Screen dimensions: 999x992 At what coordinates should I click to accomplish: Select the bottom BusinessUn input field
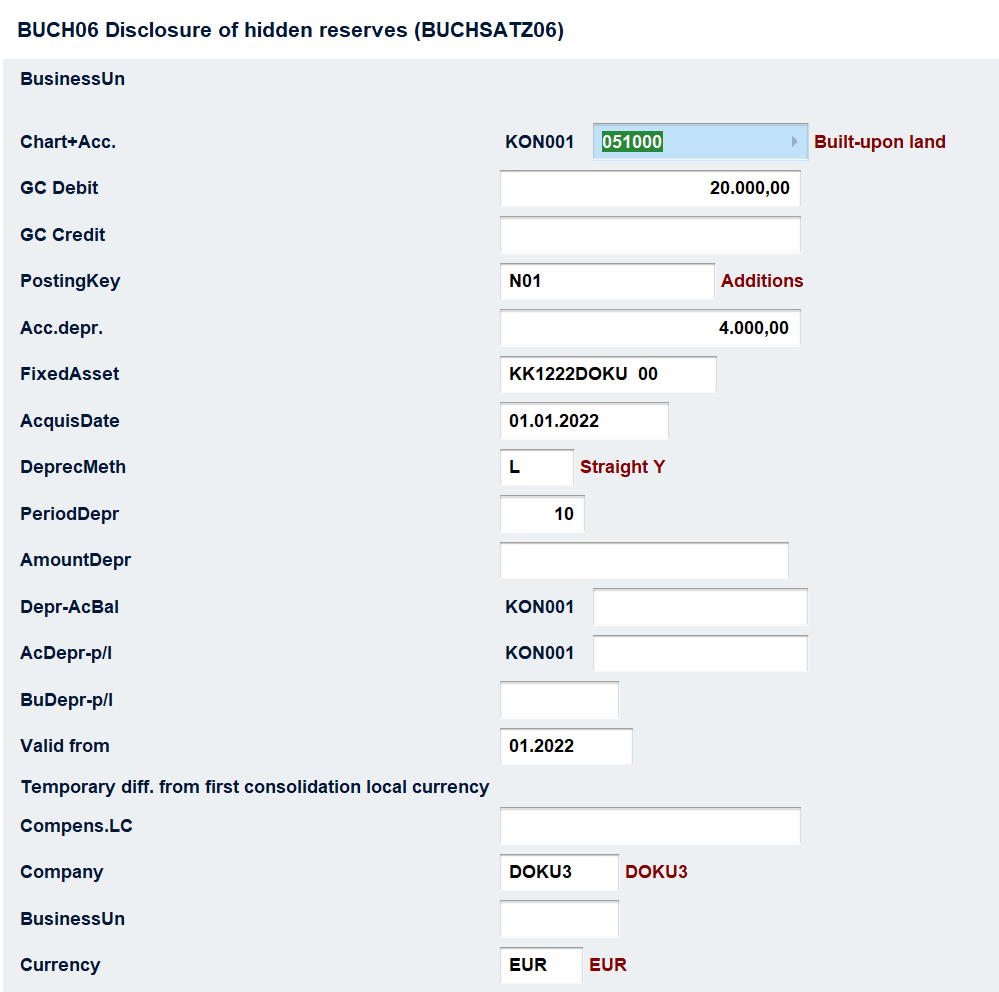[559, 919]
